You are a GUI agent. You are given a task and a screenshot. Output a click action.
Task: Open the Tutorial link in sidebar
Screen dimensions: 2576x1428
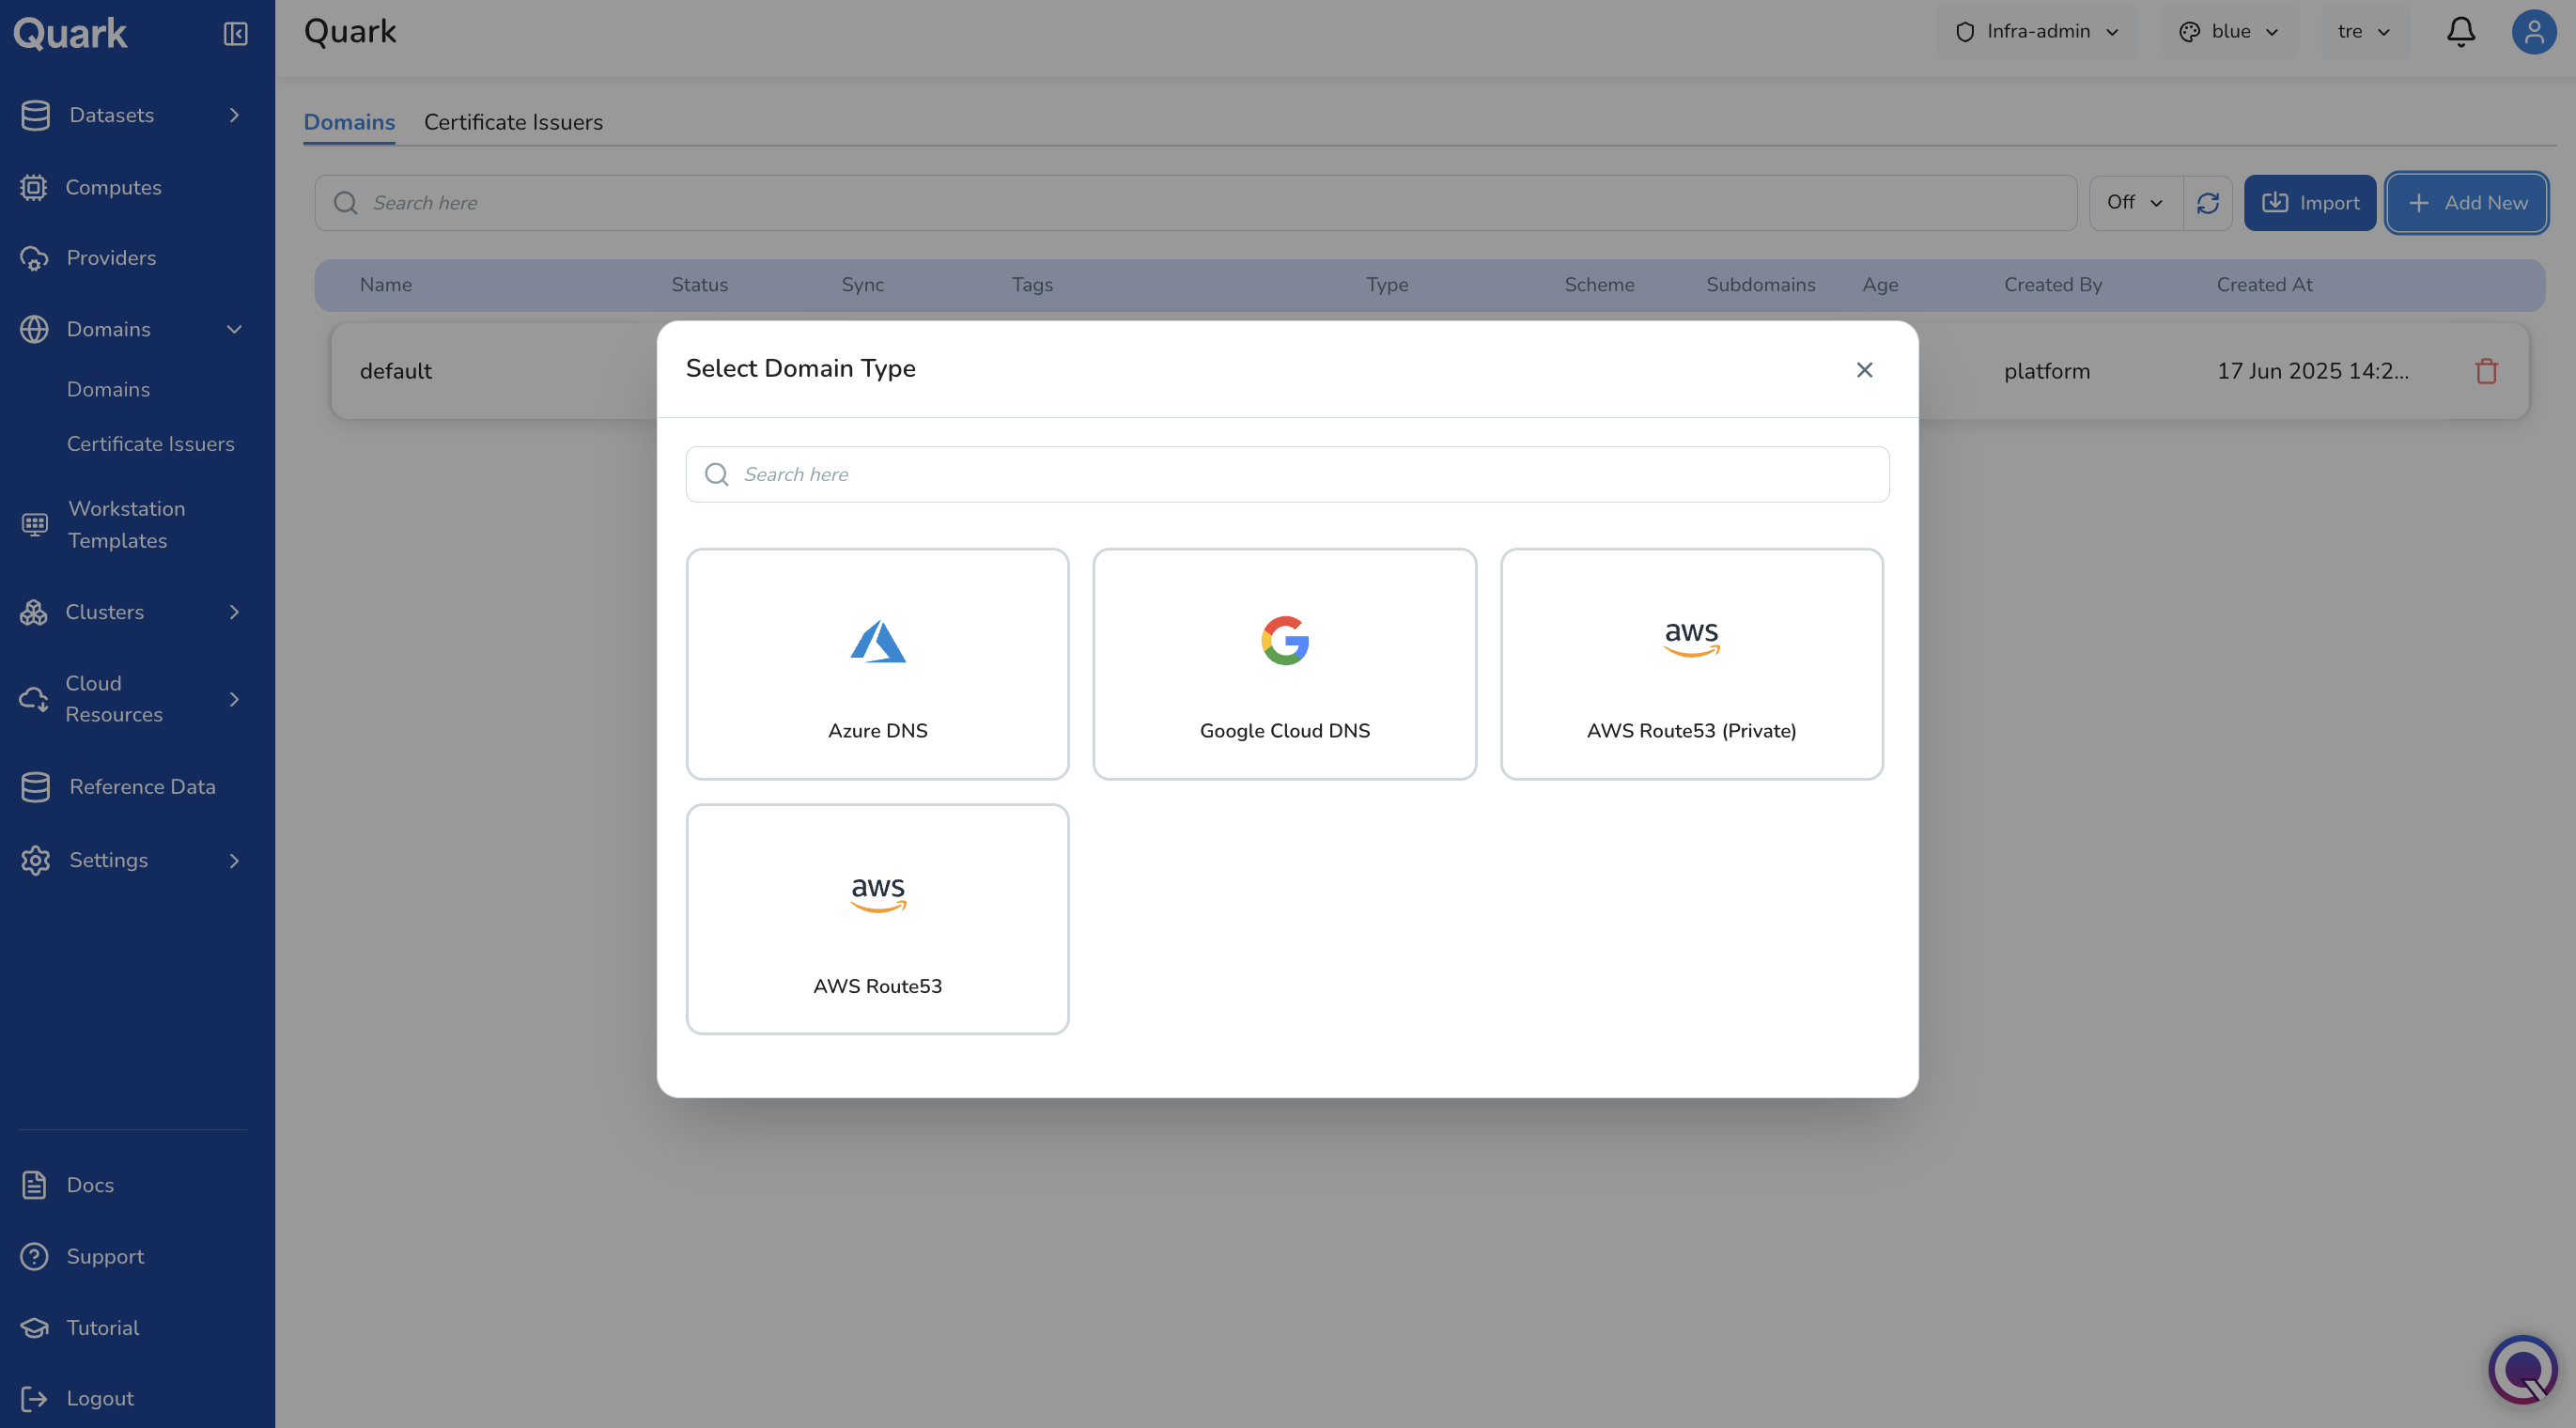tap(102, 1328)
